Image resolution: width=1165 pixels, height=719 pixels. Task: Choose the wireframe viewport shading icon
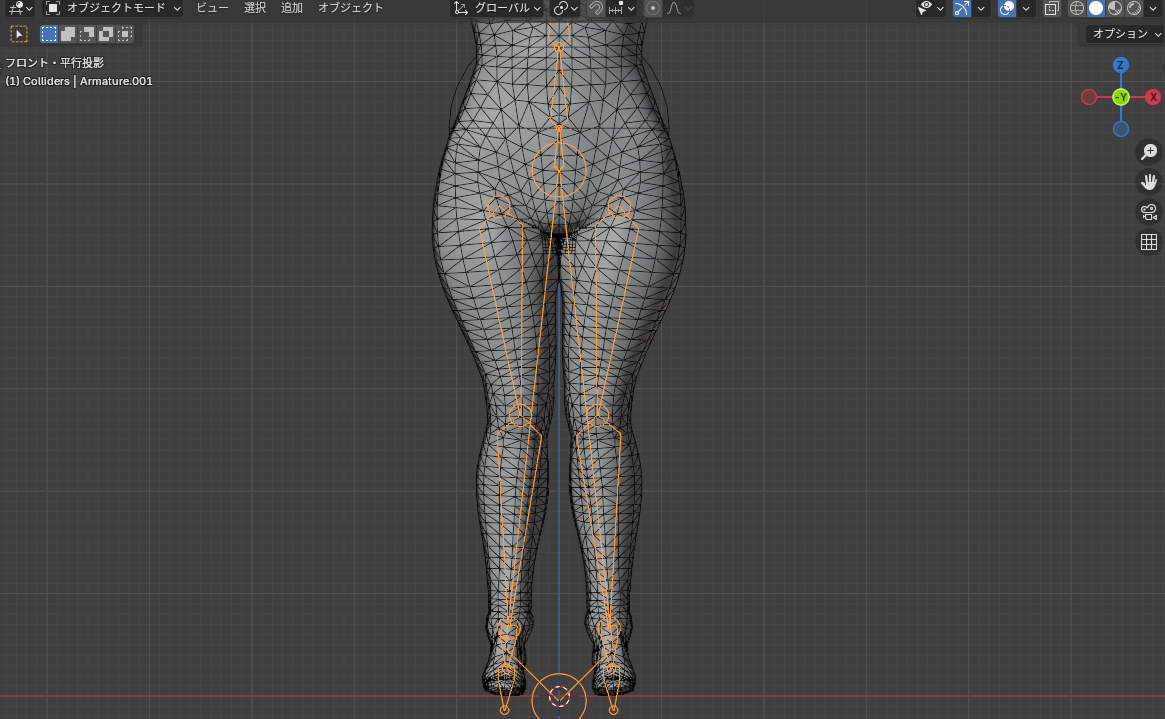[x=1077, y=8]
